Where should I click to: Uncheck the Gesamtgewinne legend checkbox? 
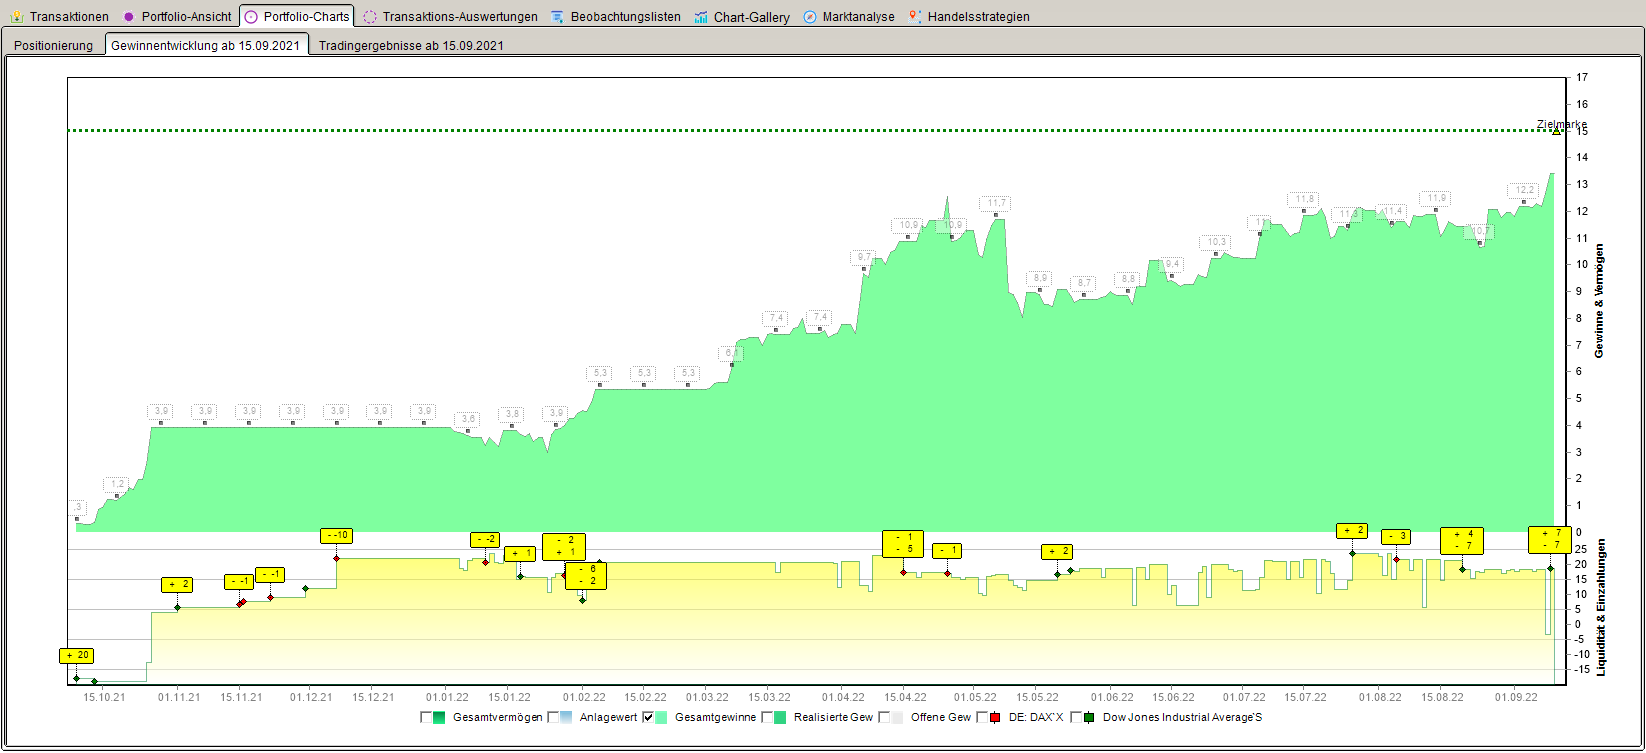pyautogui.click(x=648, y=717)
